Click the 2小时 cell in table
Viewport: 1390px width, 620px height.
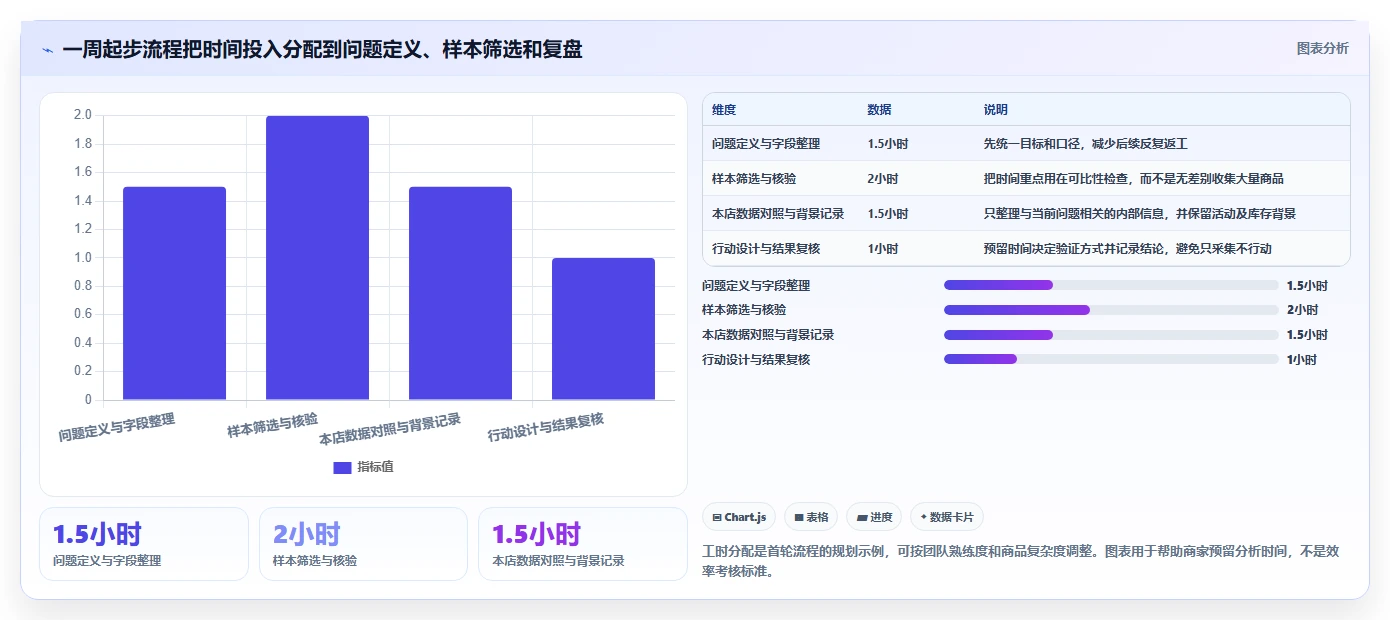click(883, 179)
